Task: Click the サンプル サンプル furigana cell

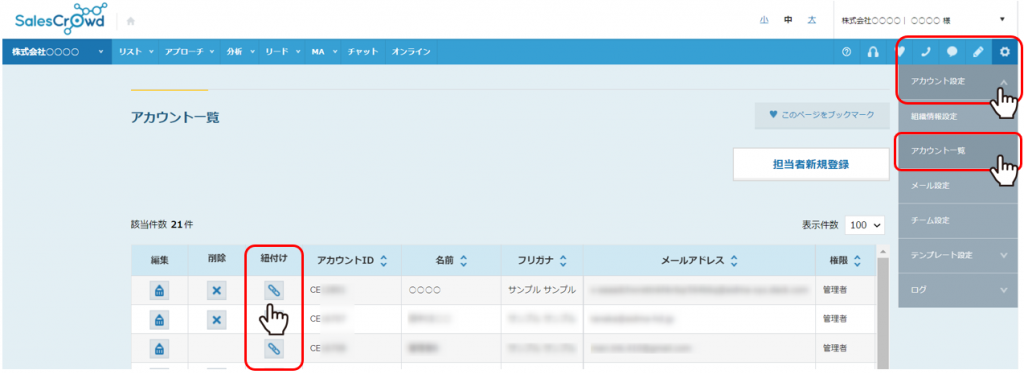Action: (542, 290)
